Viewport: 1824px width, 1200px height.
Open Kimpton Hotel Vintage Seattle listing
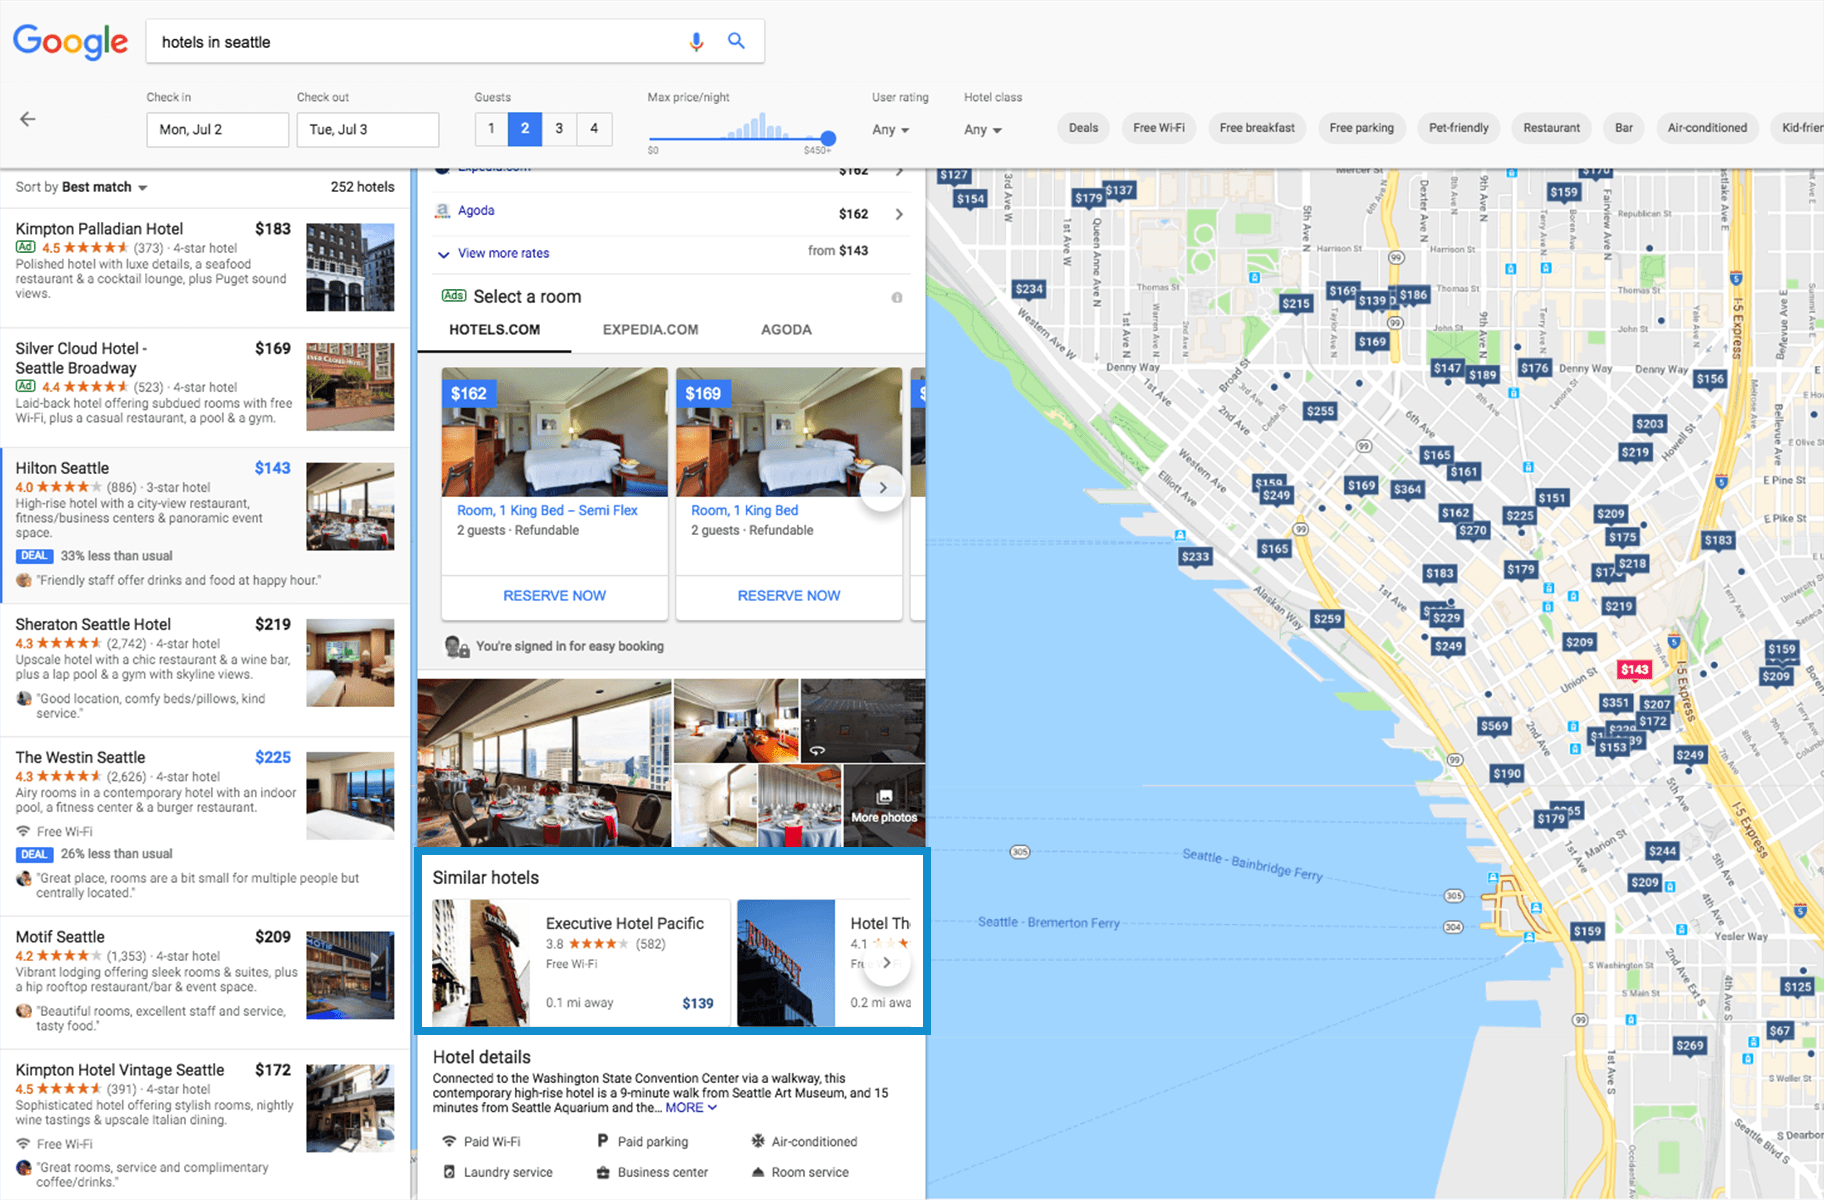click(205, 1124)
